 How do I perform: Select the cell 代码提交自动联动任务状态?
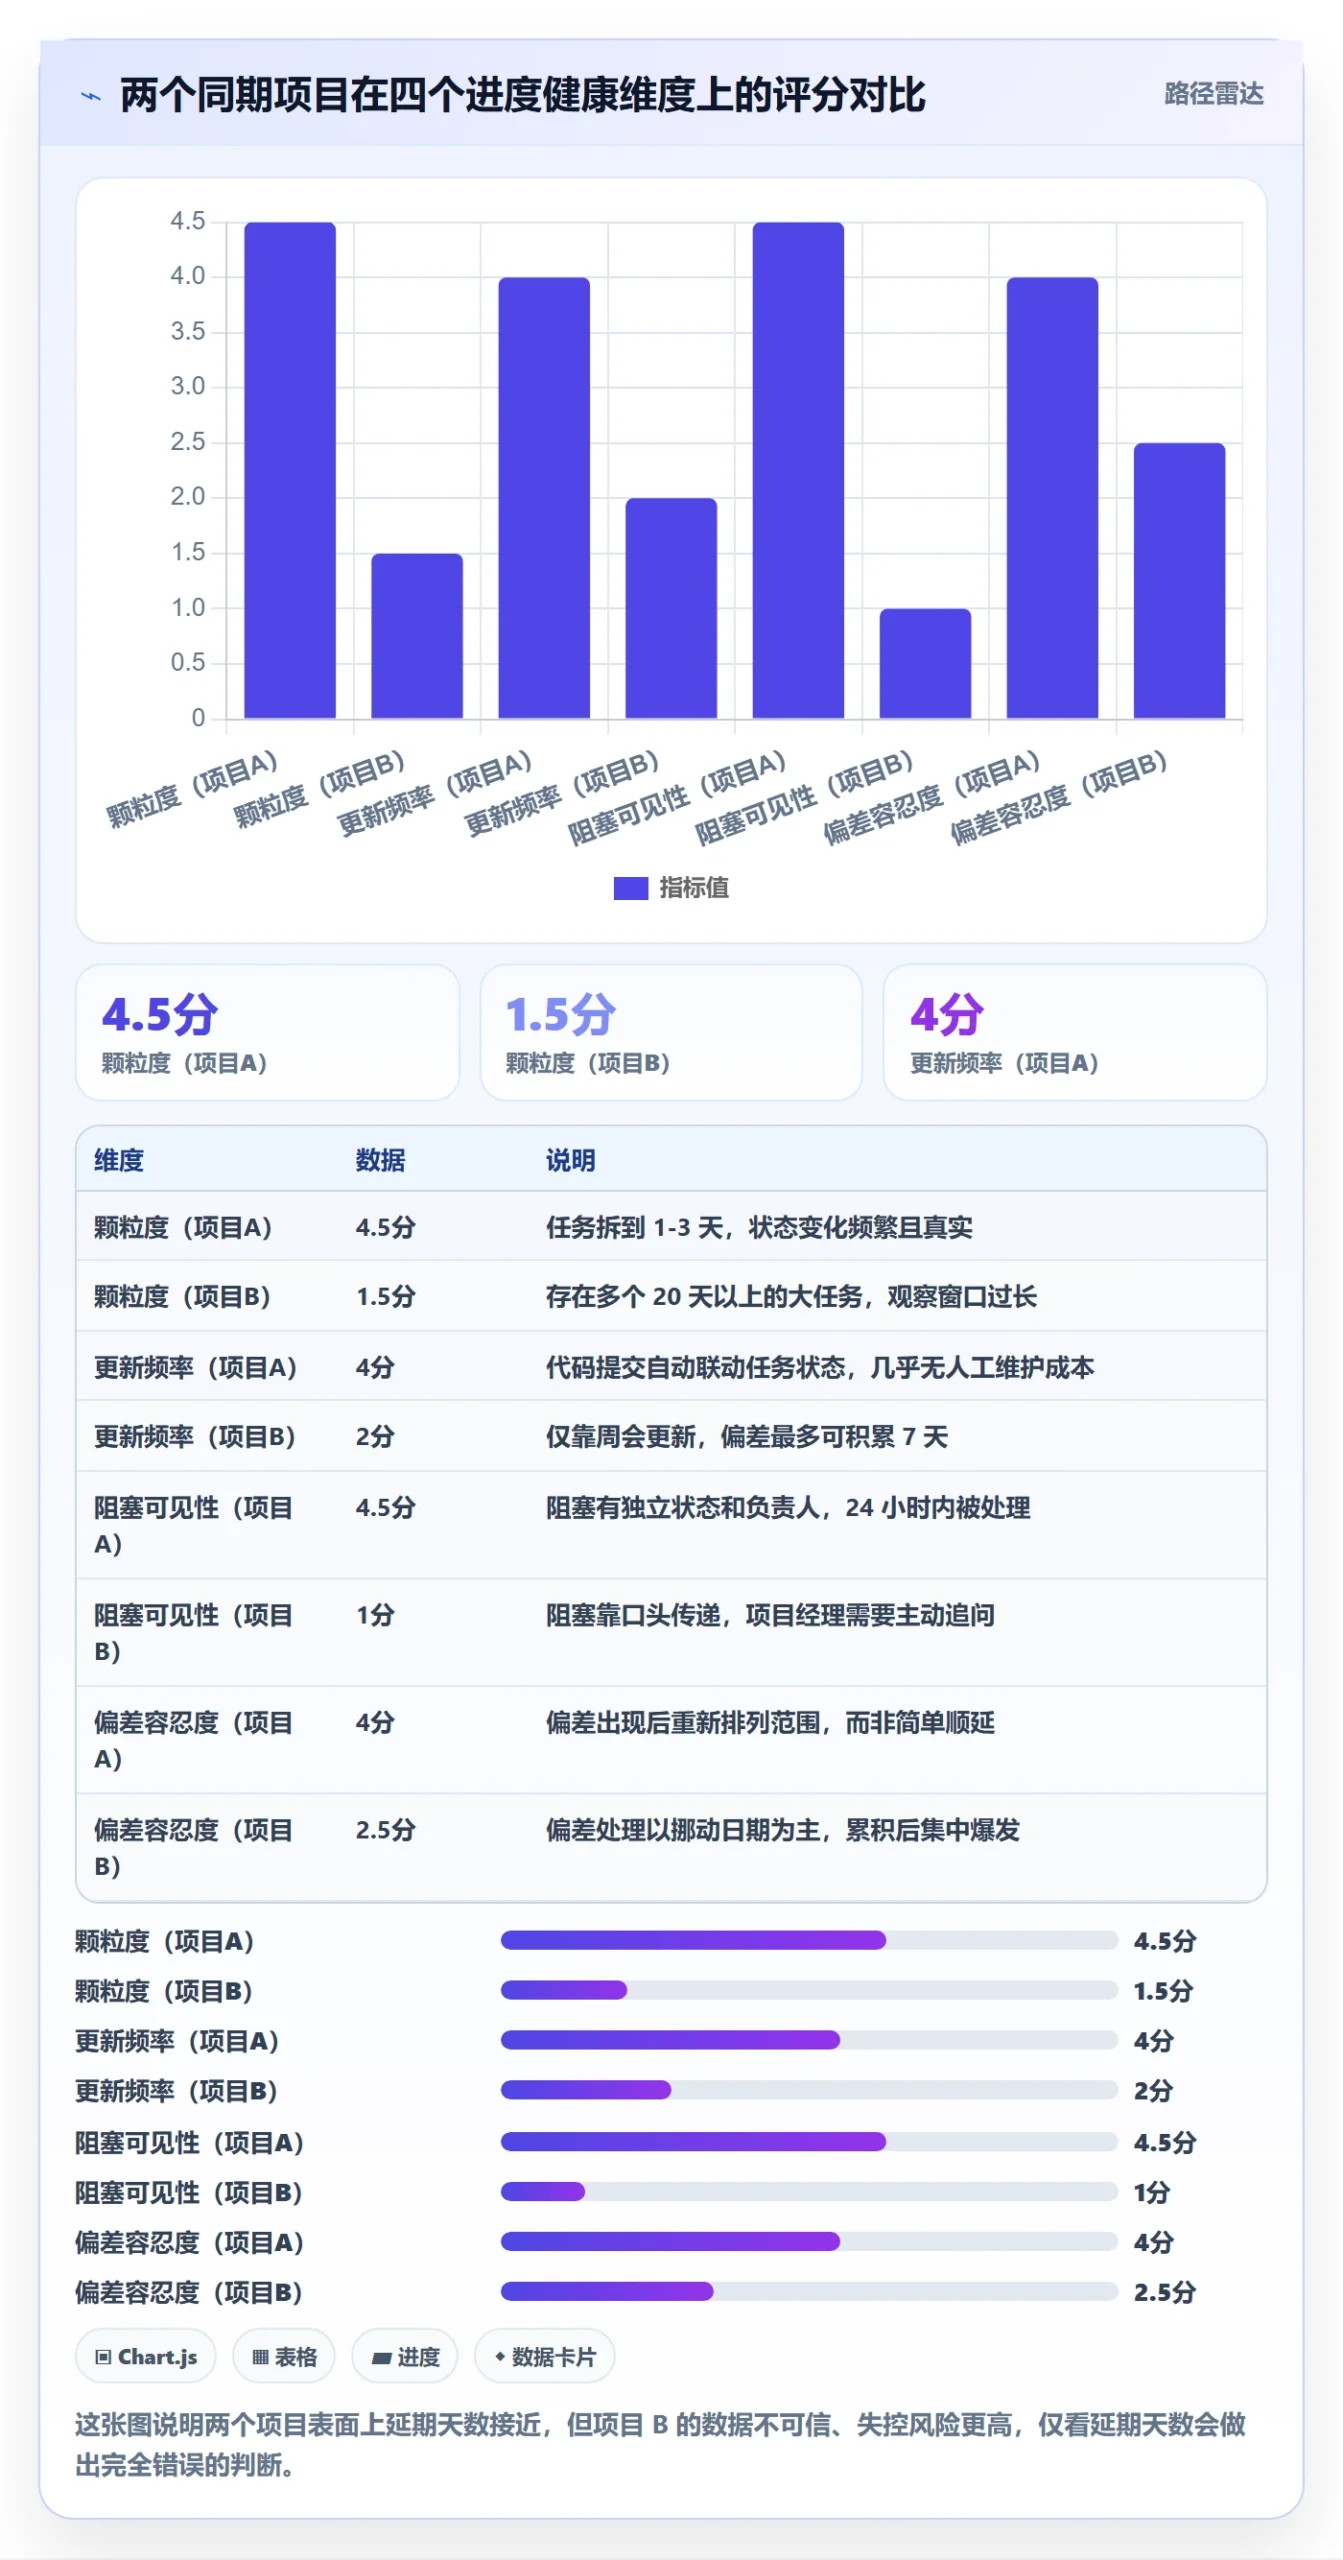(x=820, y=1367)
